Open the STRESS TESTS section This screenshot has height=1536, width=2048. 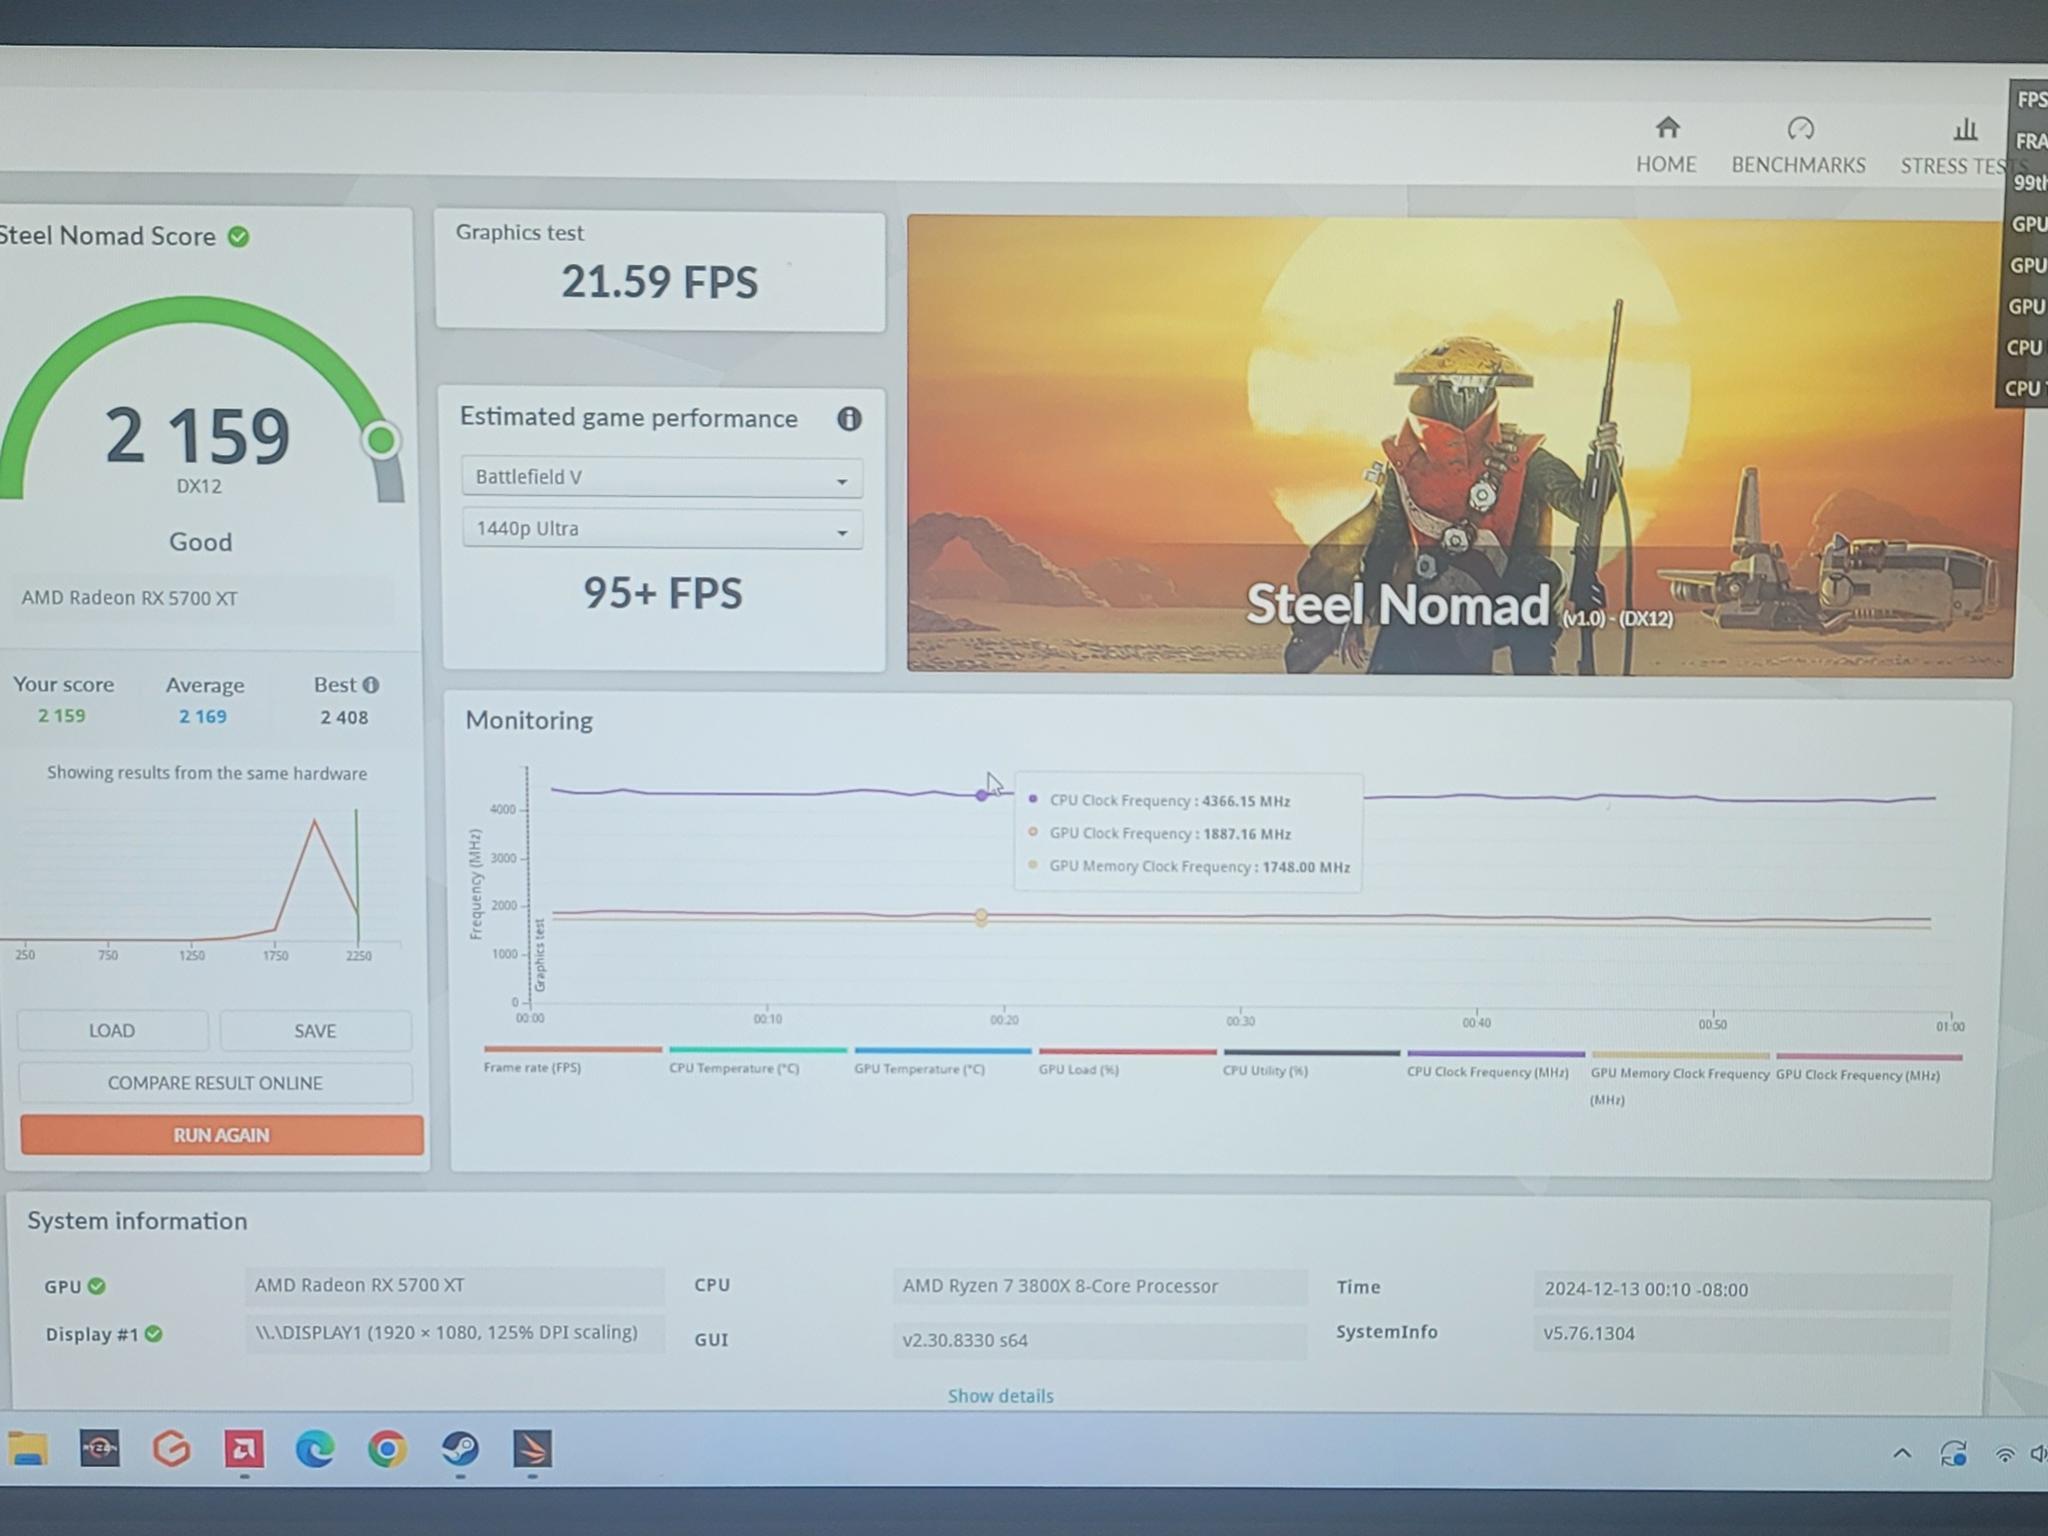pyautogui.click(x=1955, y=148)
